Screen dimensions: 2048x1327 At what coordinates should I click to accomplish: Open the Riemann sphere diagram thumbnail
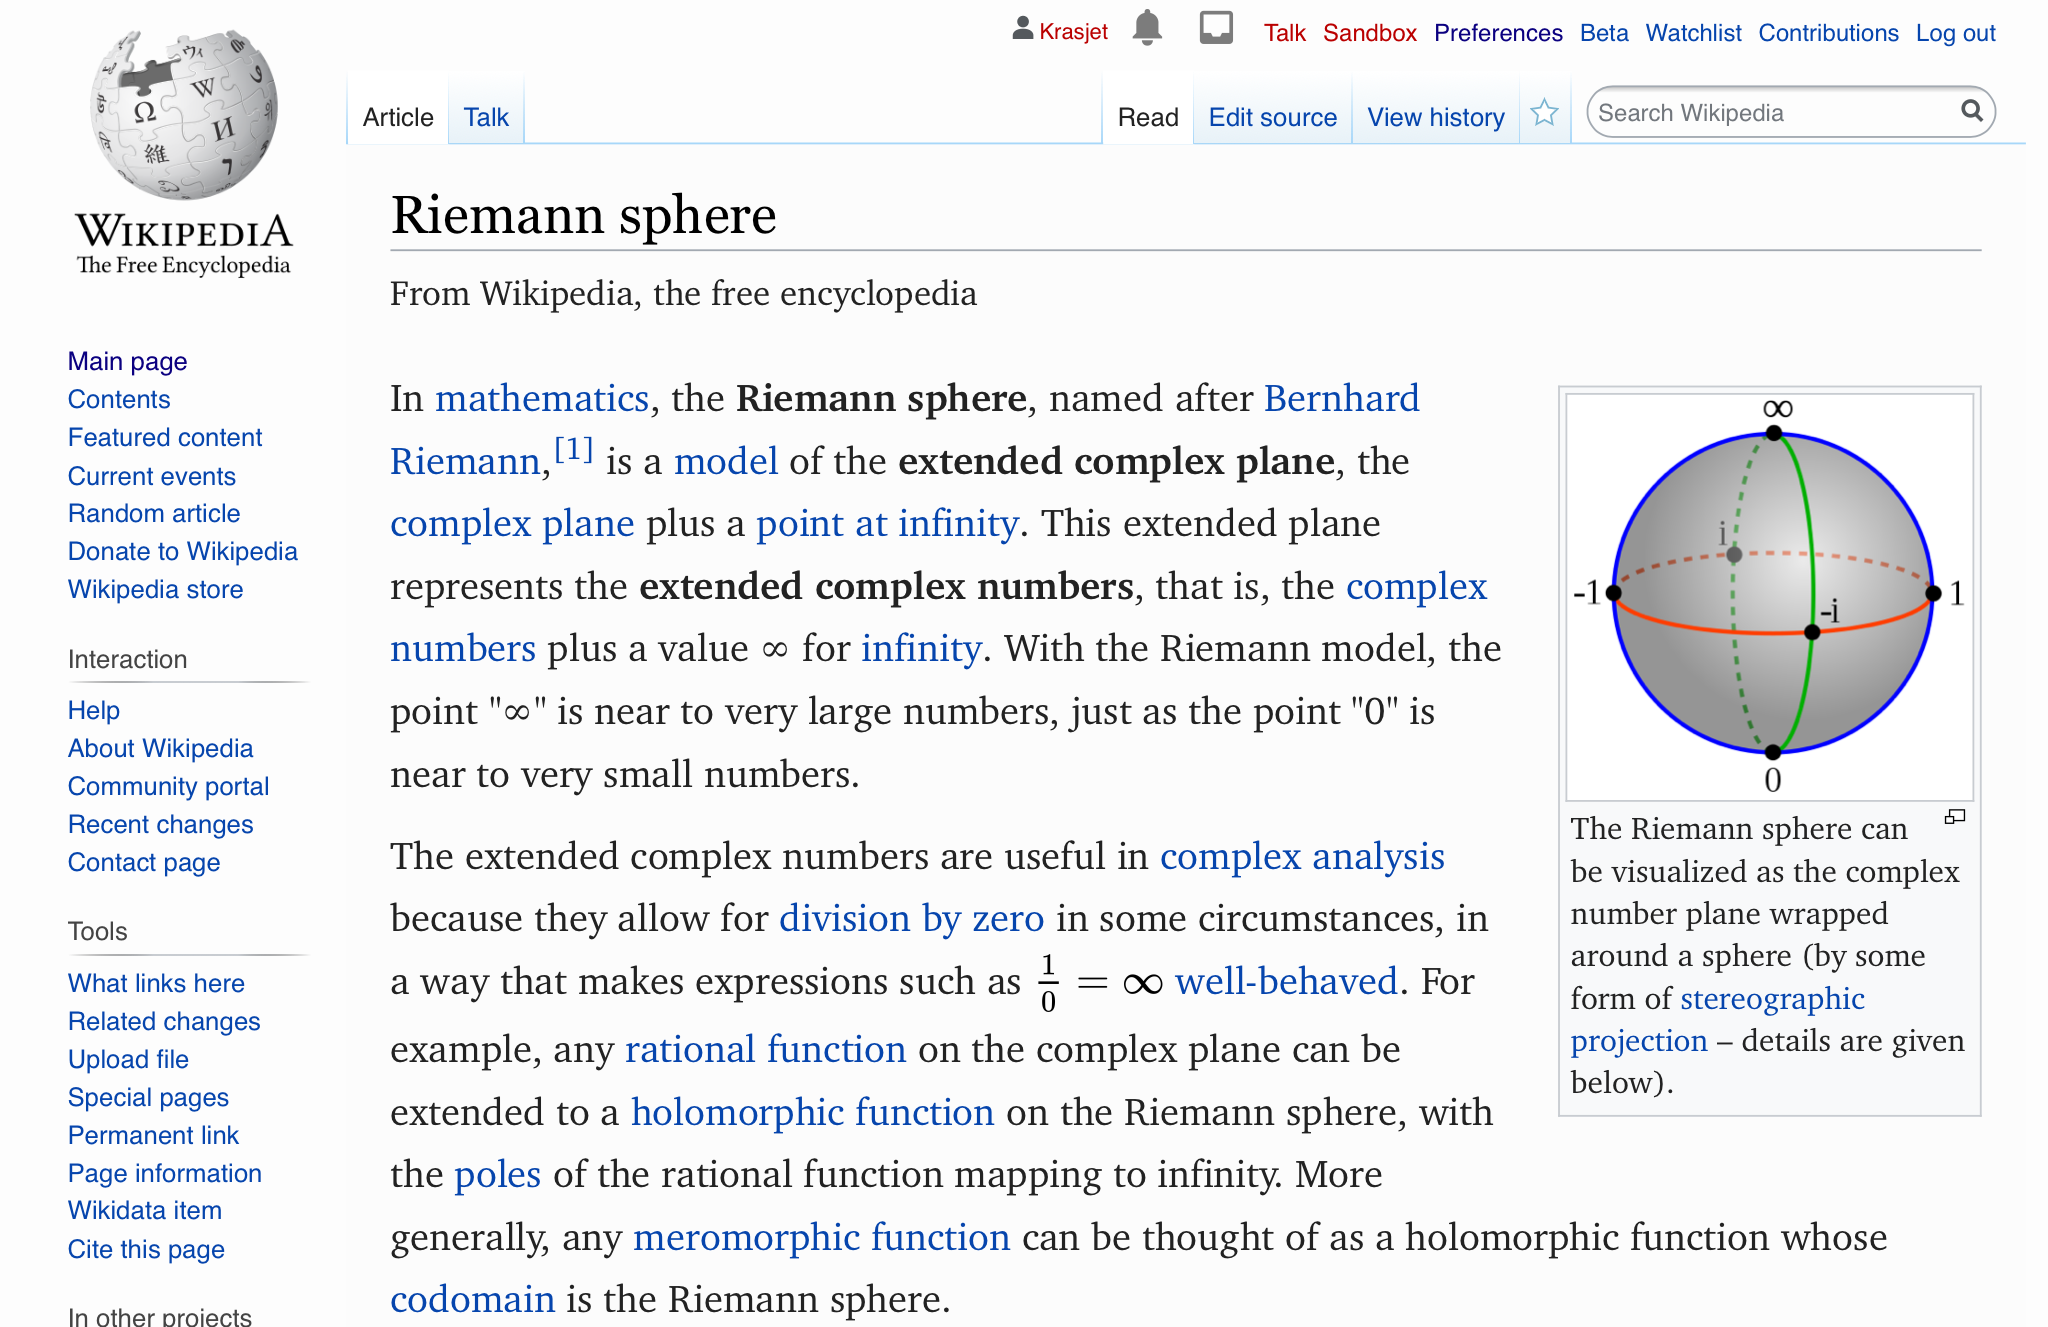click(1769, 594)
